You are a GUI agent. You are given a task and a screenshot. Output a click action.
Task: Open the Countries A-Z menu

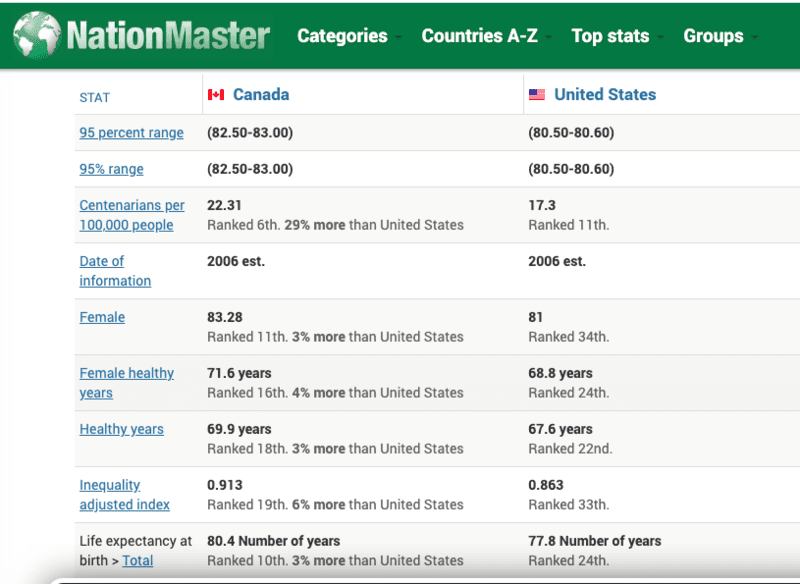click(480, 36)
